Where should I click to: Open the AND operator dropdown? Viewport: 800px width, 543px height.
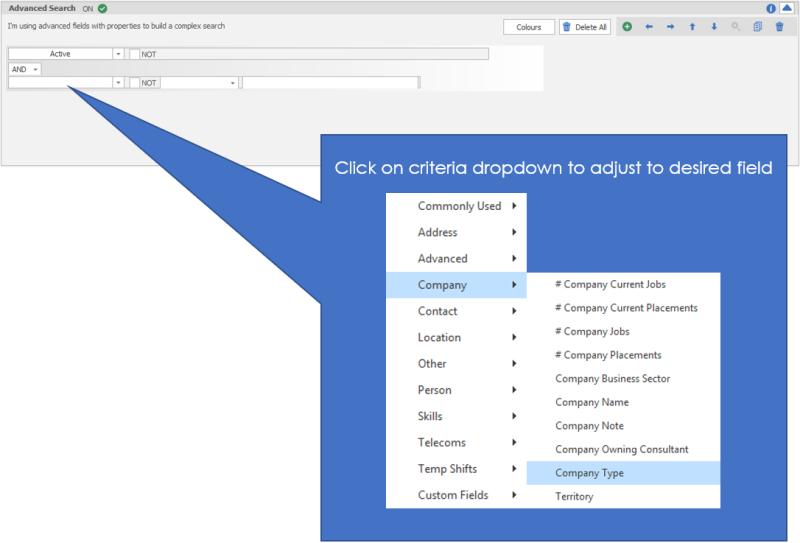pos(36,69)
